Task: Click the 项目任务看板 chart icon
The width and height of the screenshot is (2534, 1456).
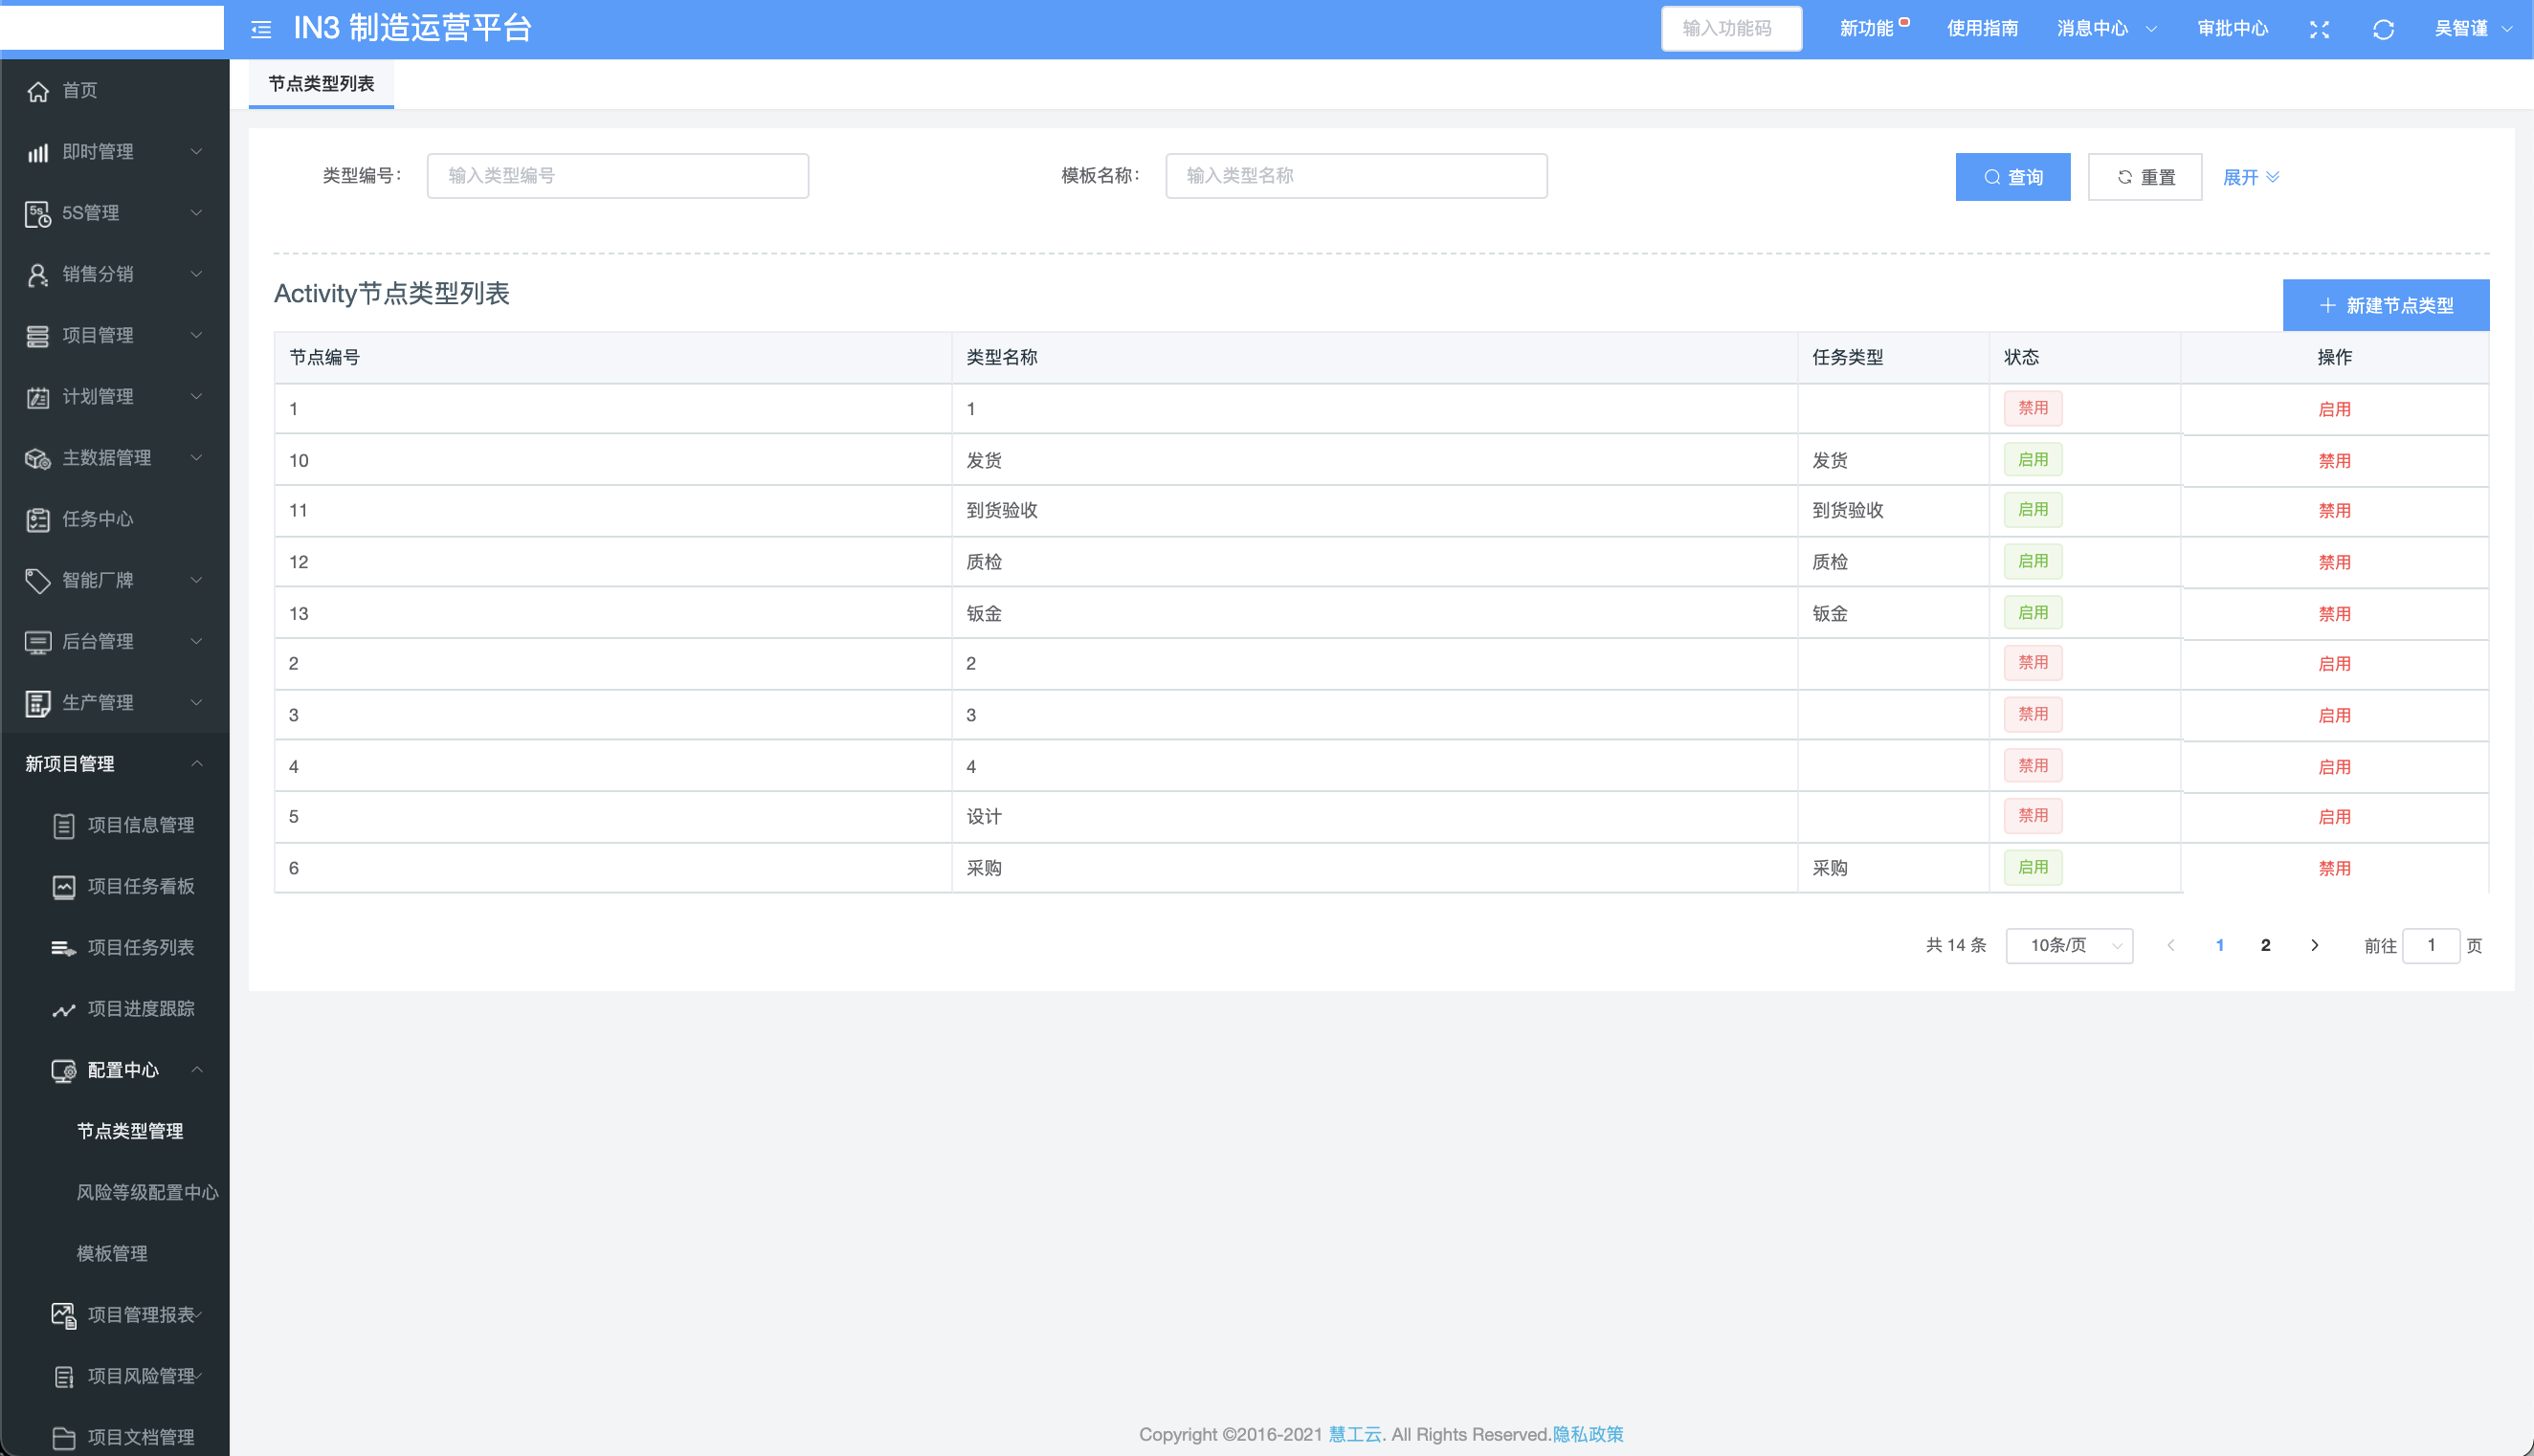Action: pyautogui.click(x=63, y=886)
